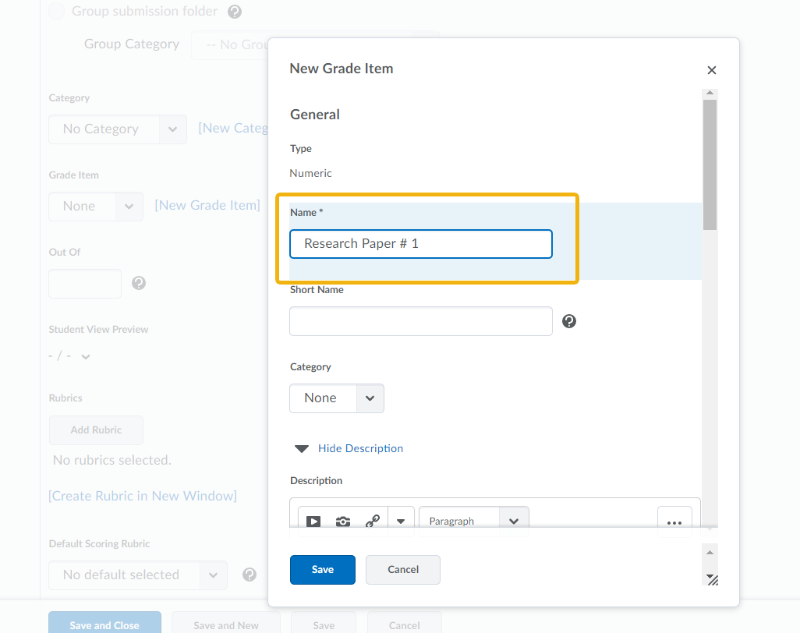800x633 pixels.
Task: Open the three-dots more options in editor
Action: [x=674, y=521]
